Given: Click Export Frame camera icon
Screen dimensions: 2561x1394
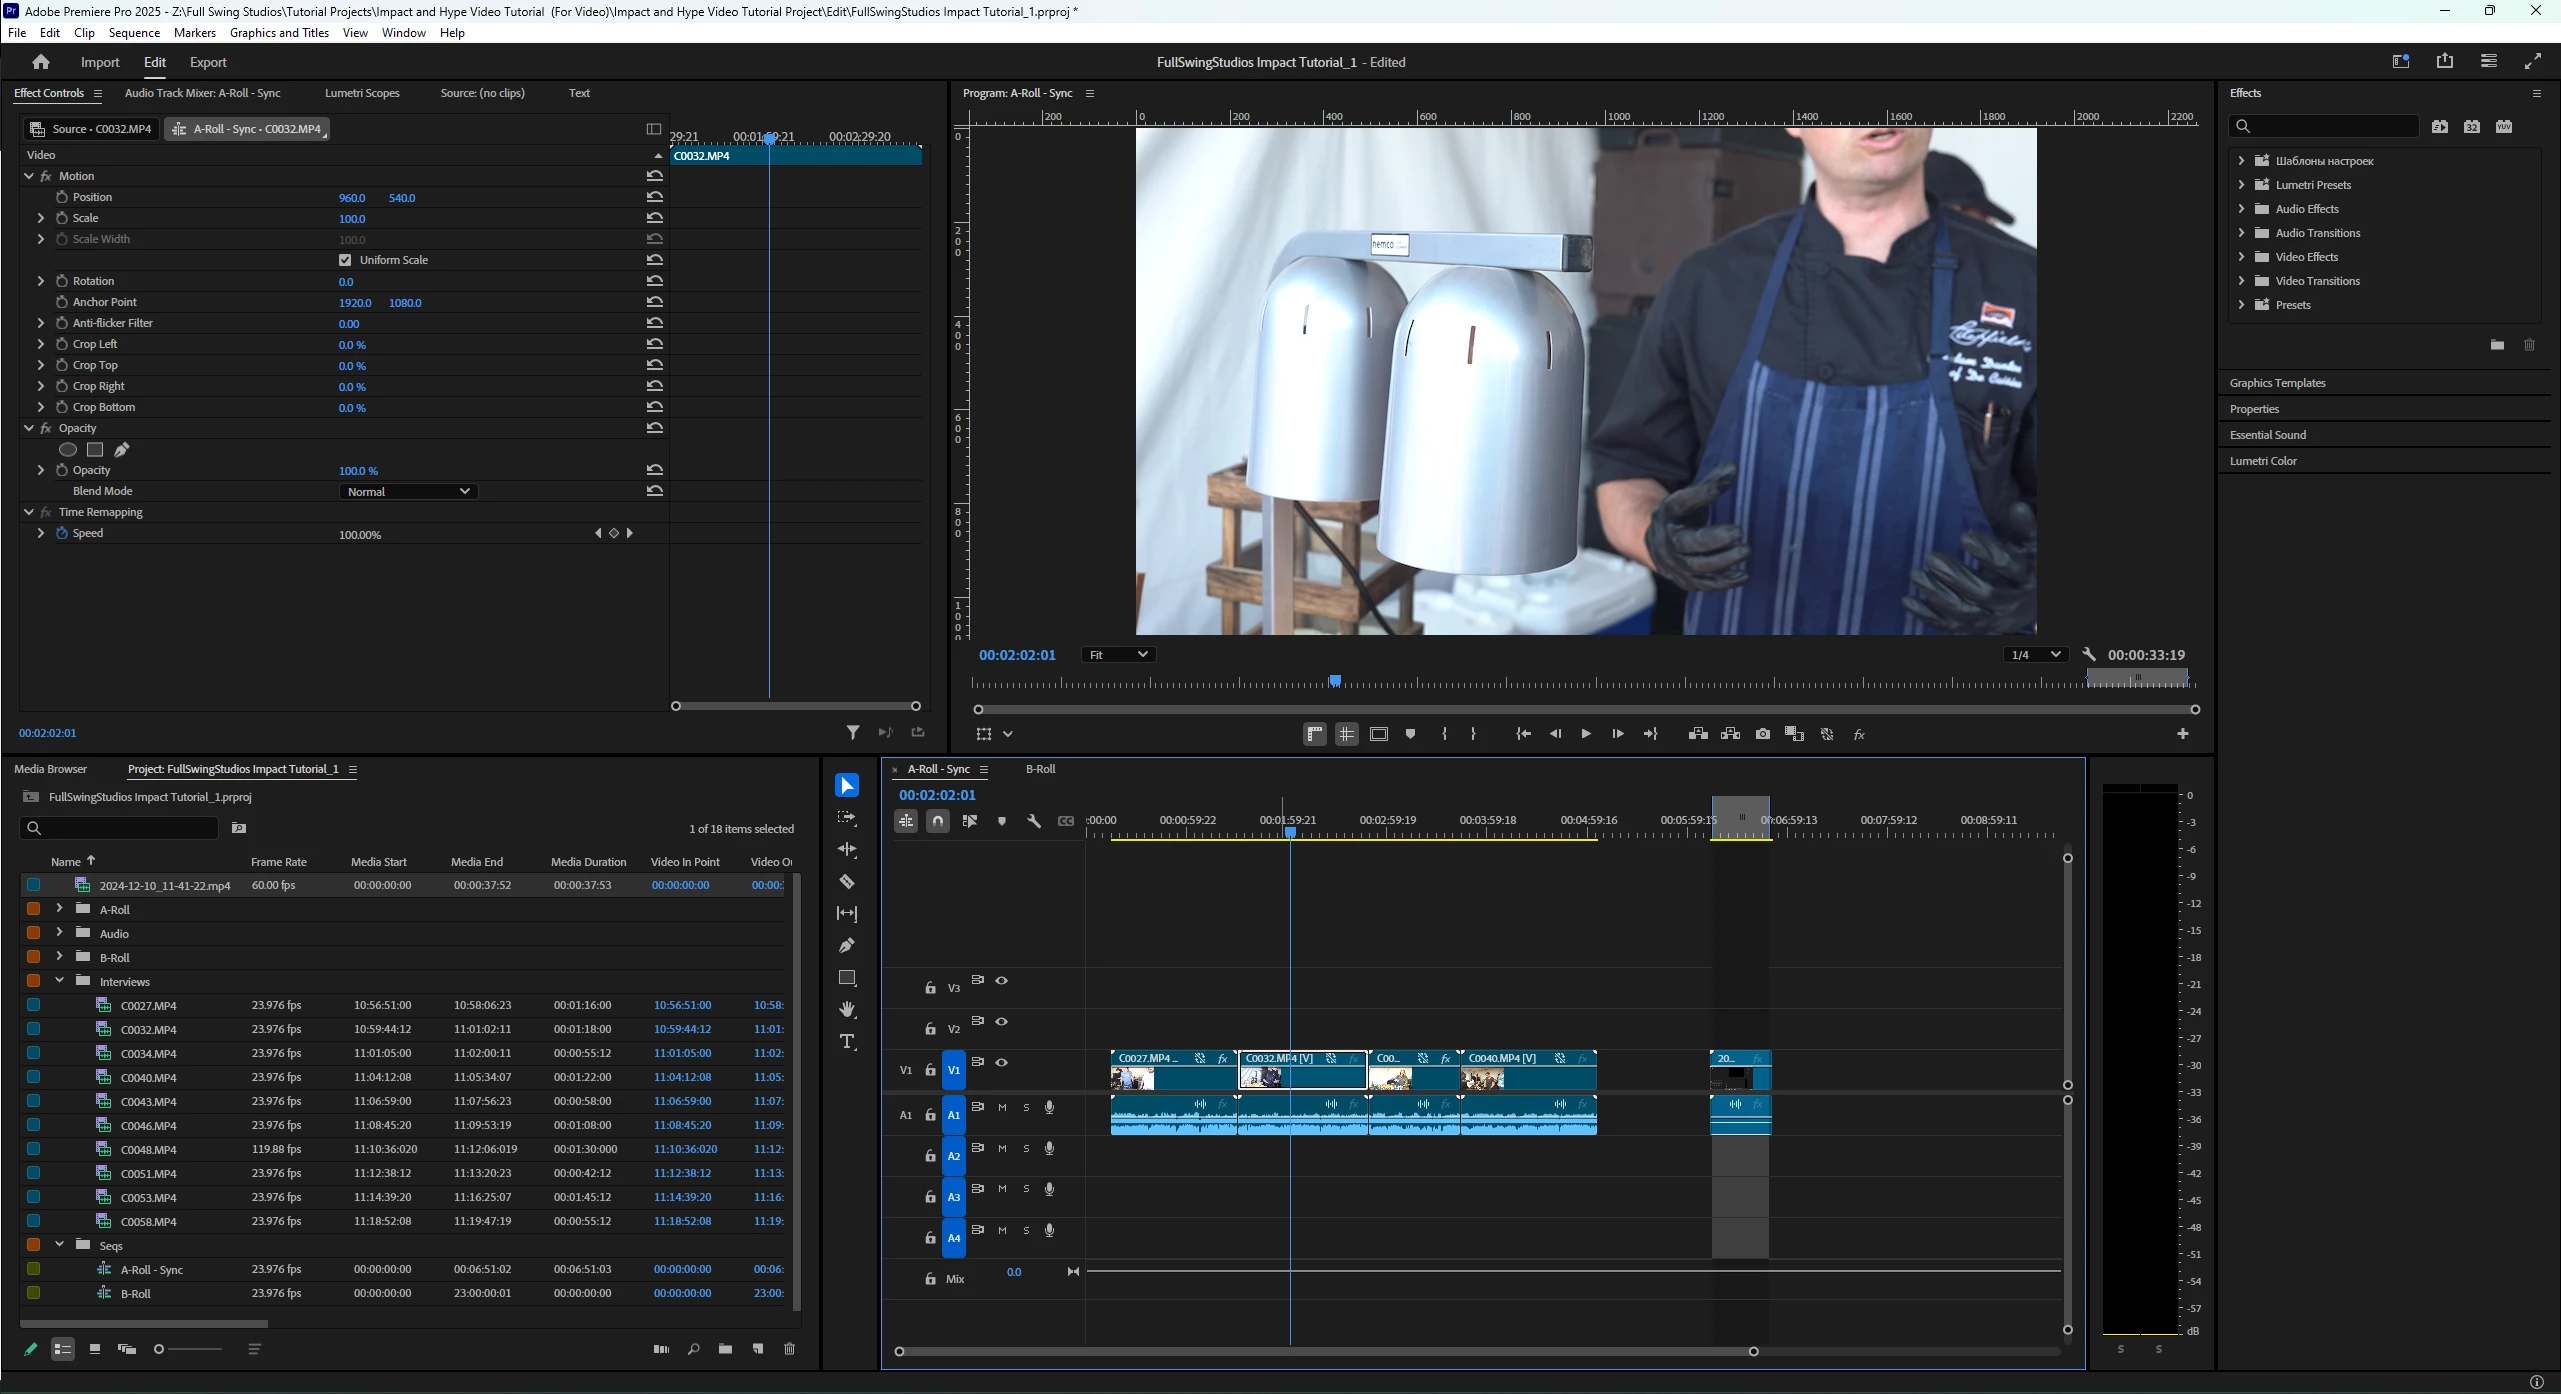Looking at the screenshot, I should (1762, 734).
